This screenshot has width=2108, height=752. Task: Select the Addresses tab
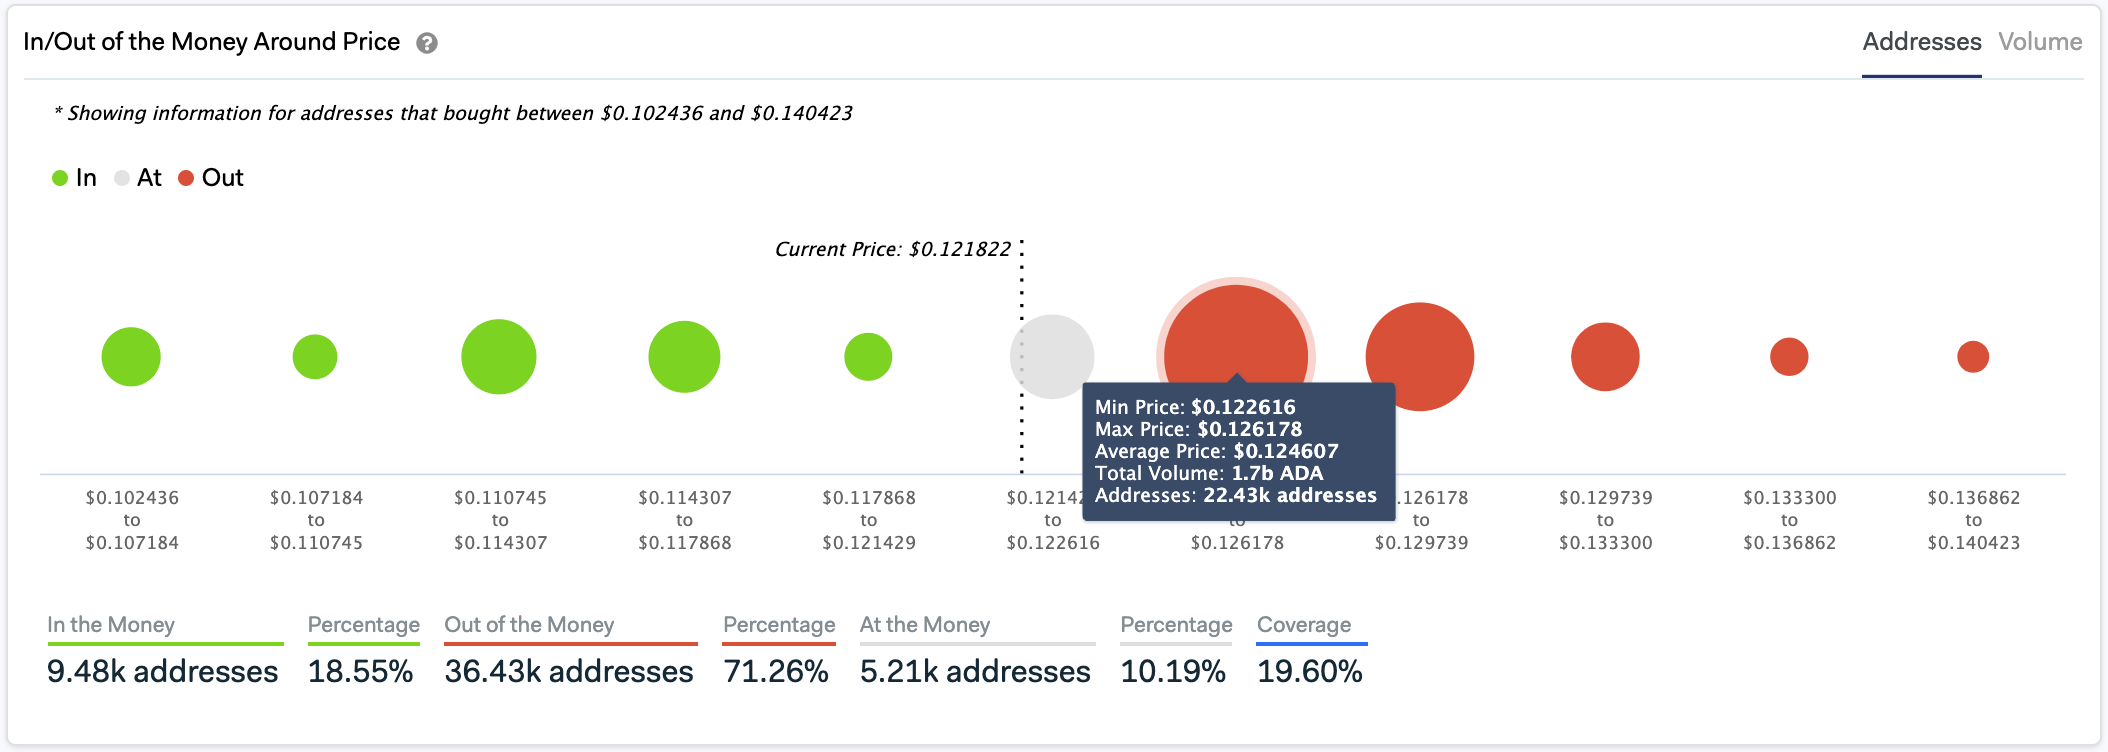[x=1921, y=42]
